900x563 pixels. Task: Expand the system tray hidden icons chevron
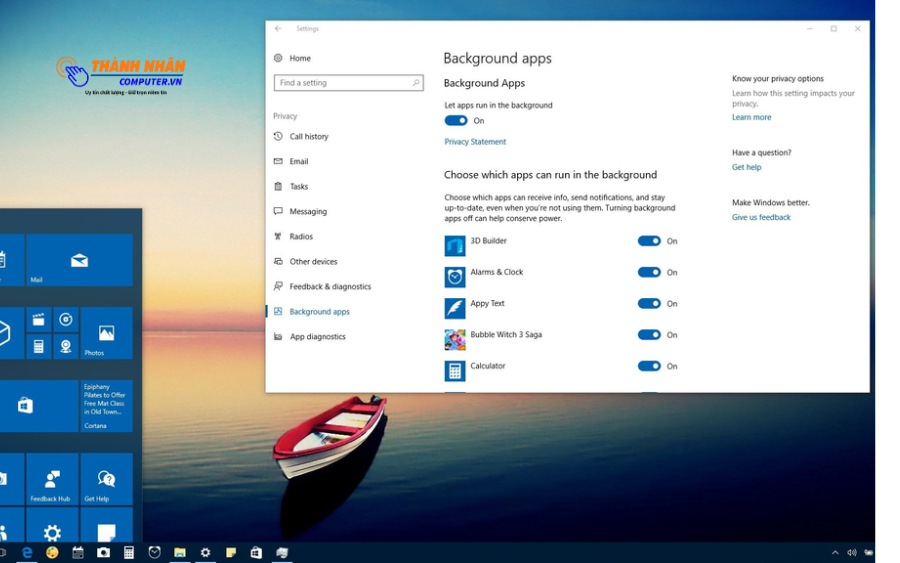tap(835, 552)
